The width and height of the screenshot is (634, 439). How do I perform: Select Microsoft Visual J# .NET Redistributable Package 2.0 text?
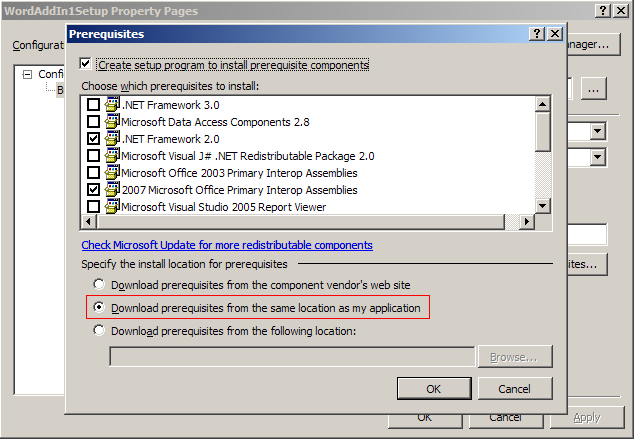(x=248, y=156)
